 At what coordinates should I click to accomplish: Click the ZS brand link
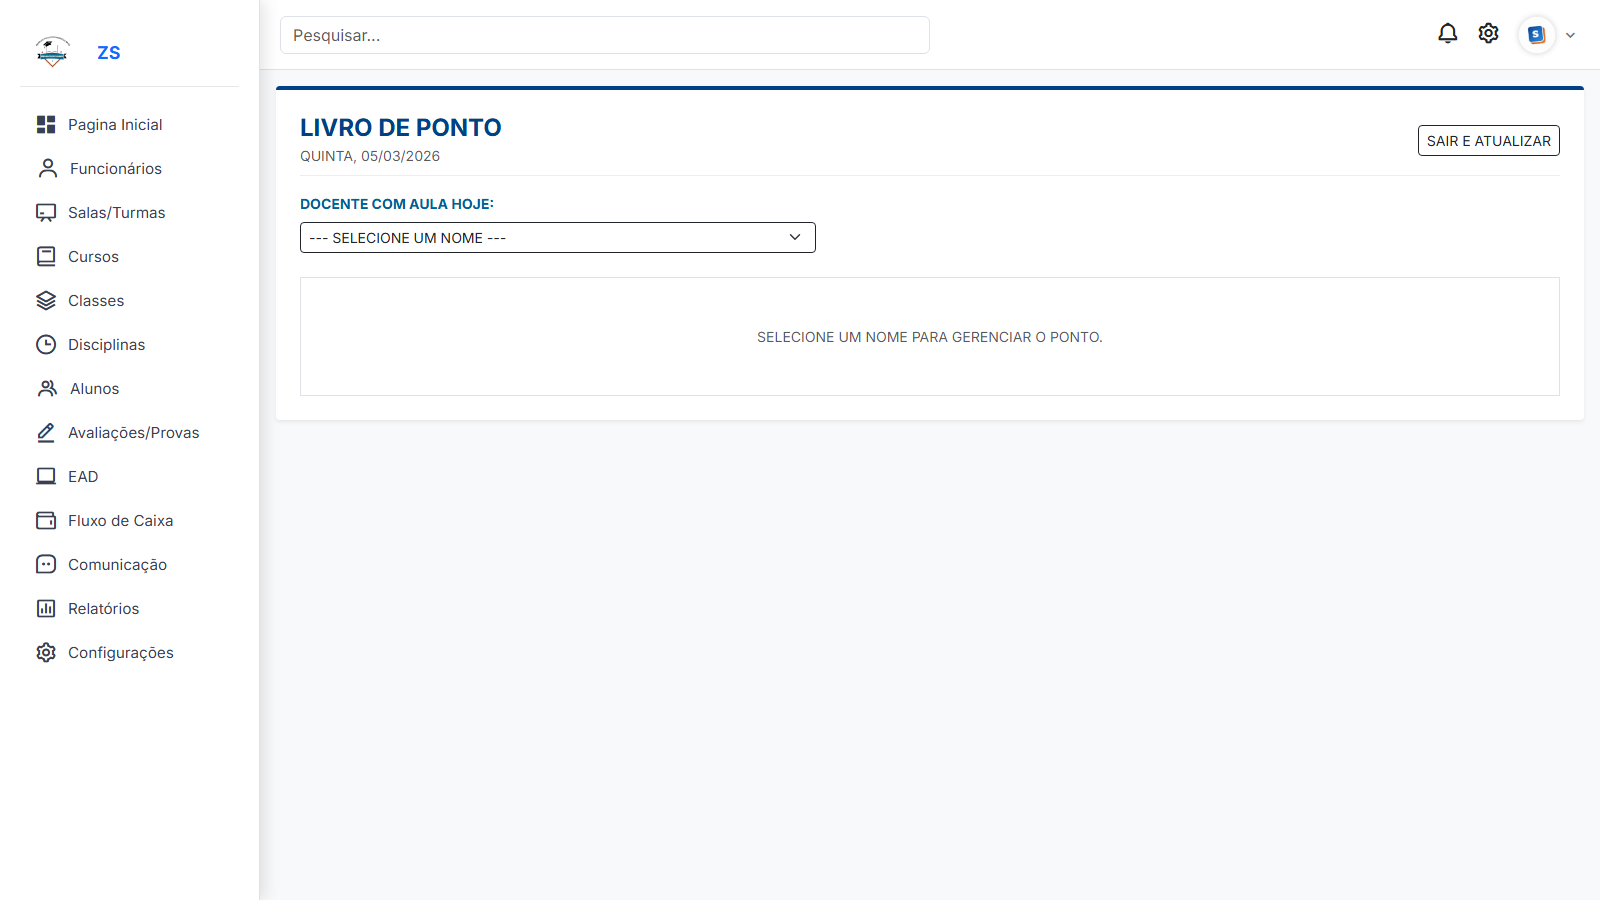[x=109, y=53]
